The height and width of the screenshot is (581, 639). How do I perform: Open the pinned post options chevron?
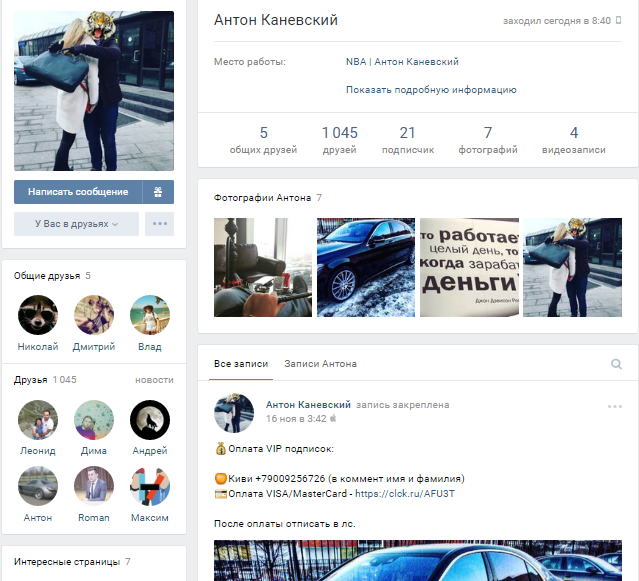pos(616,406)
